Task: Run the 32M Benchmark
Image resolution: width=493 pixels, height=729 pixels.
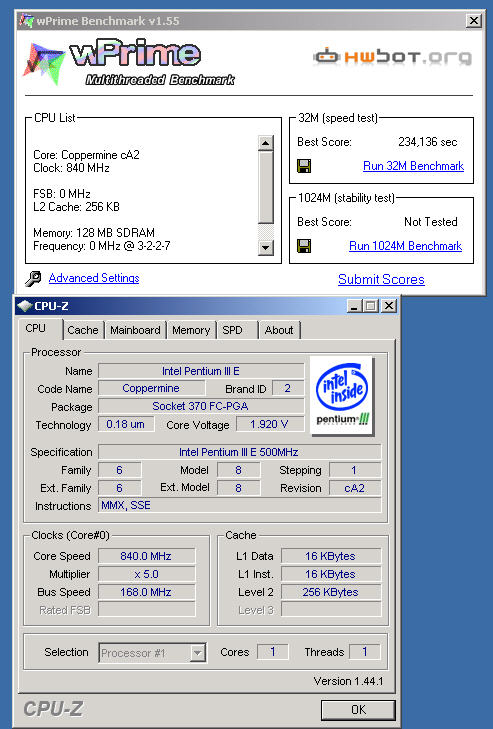Action: point(413,166)
